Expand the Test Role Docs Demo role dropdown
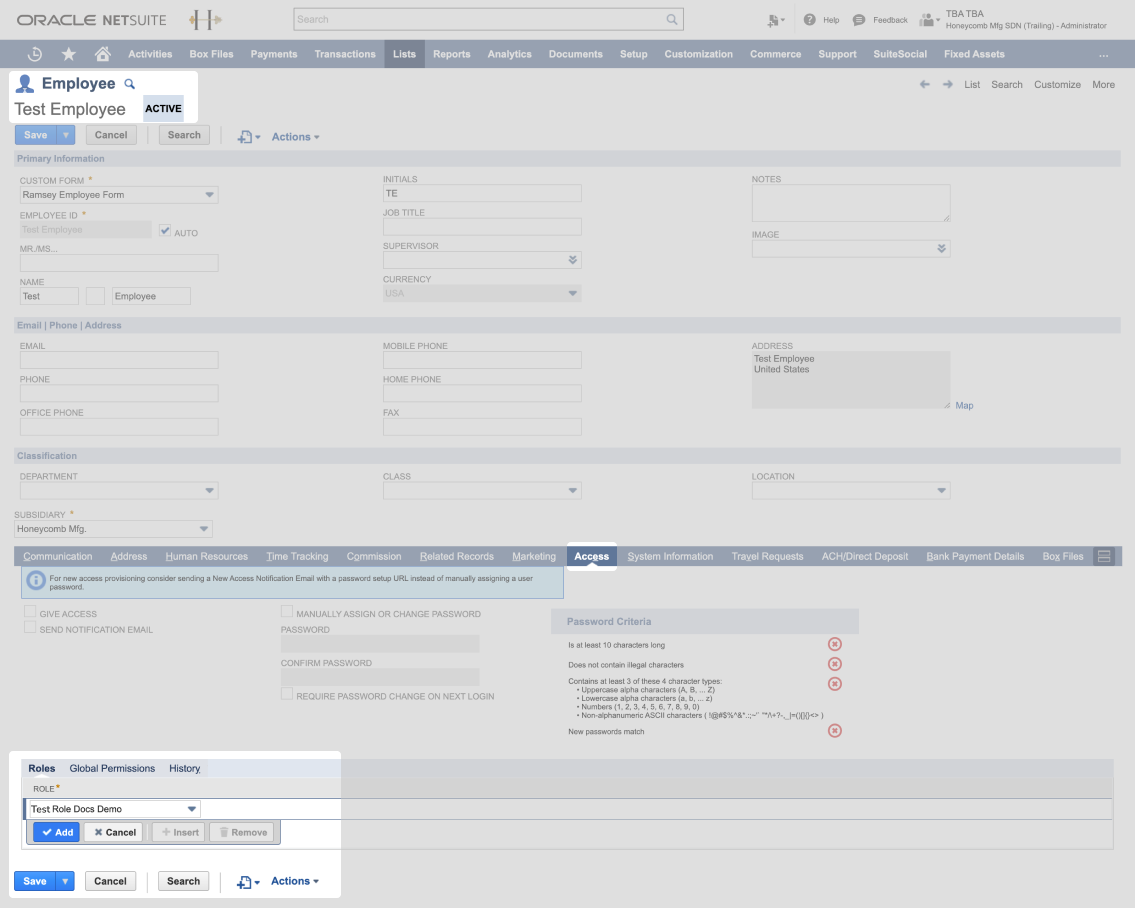Screen dimensions: 1135x908 (191, 808)
